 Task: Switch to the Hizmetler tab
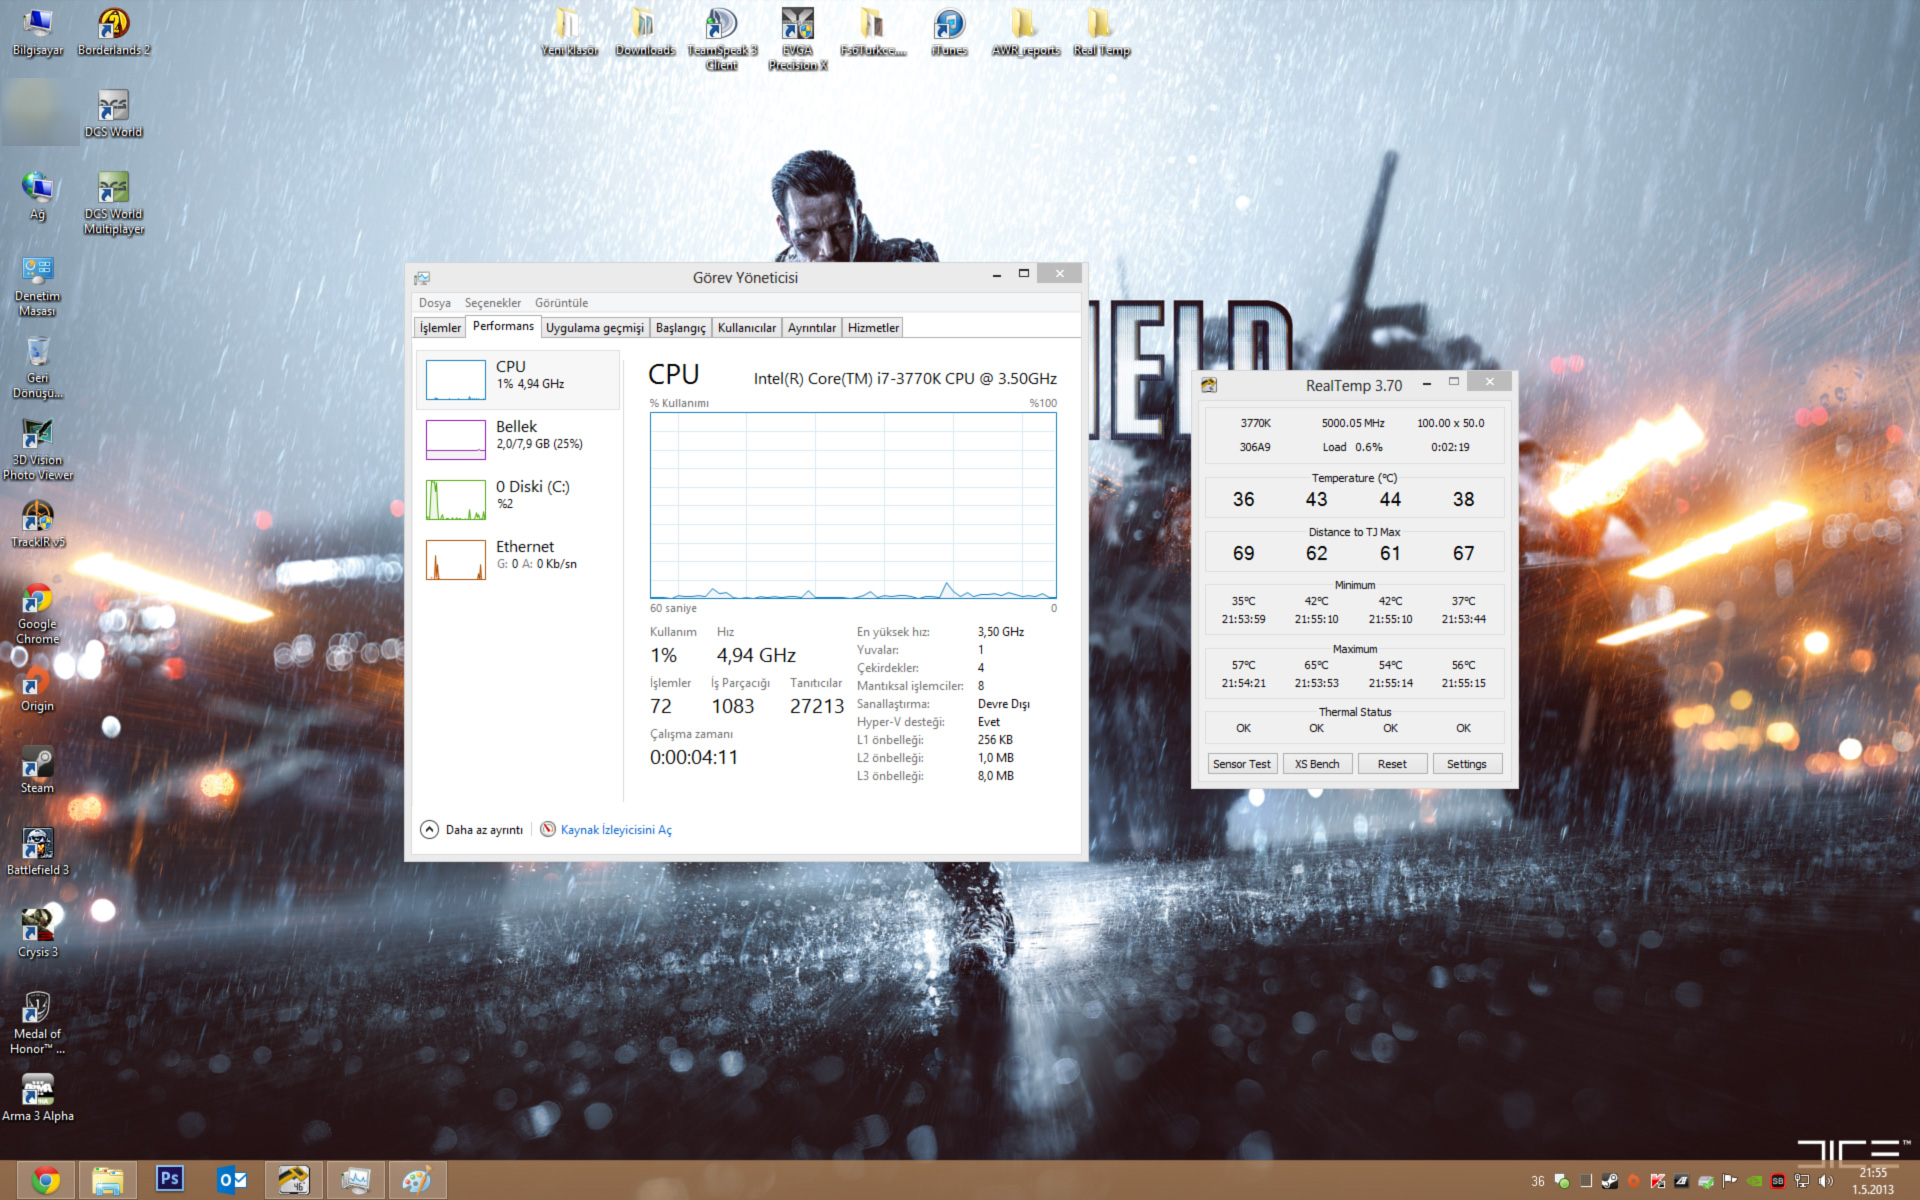[x=873, y=328]
